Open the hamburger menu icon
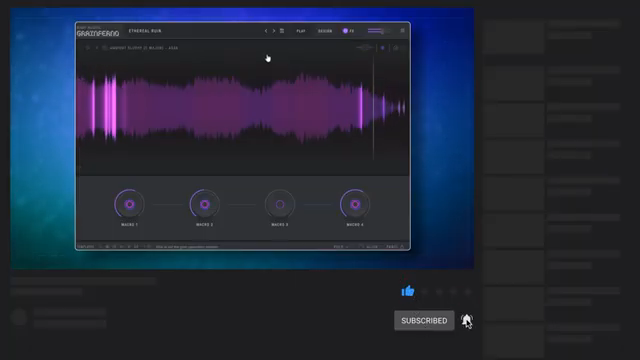This screenshot has width=640, height=360. tap(402, 31)
